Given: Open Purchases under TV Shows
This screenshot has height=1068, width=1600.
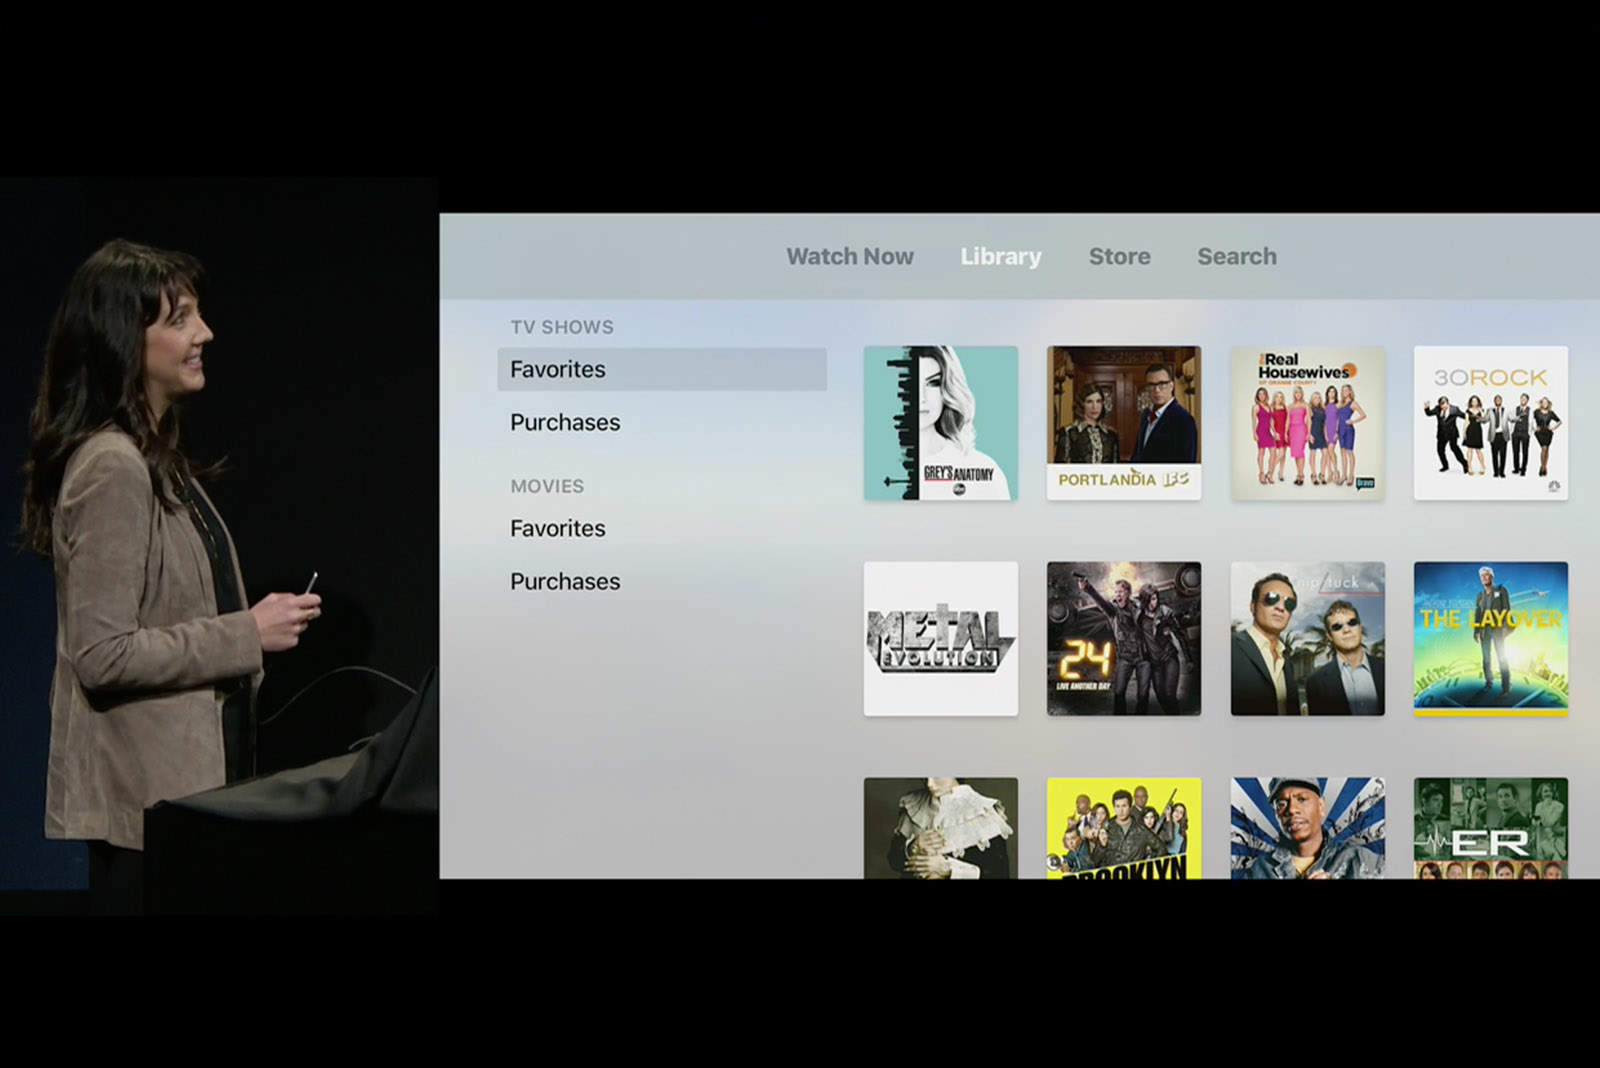Looking at the screenshot, I should click(x=565, y=422).
